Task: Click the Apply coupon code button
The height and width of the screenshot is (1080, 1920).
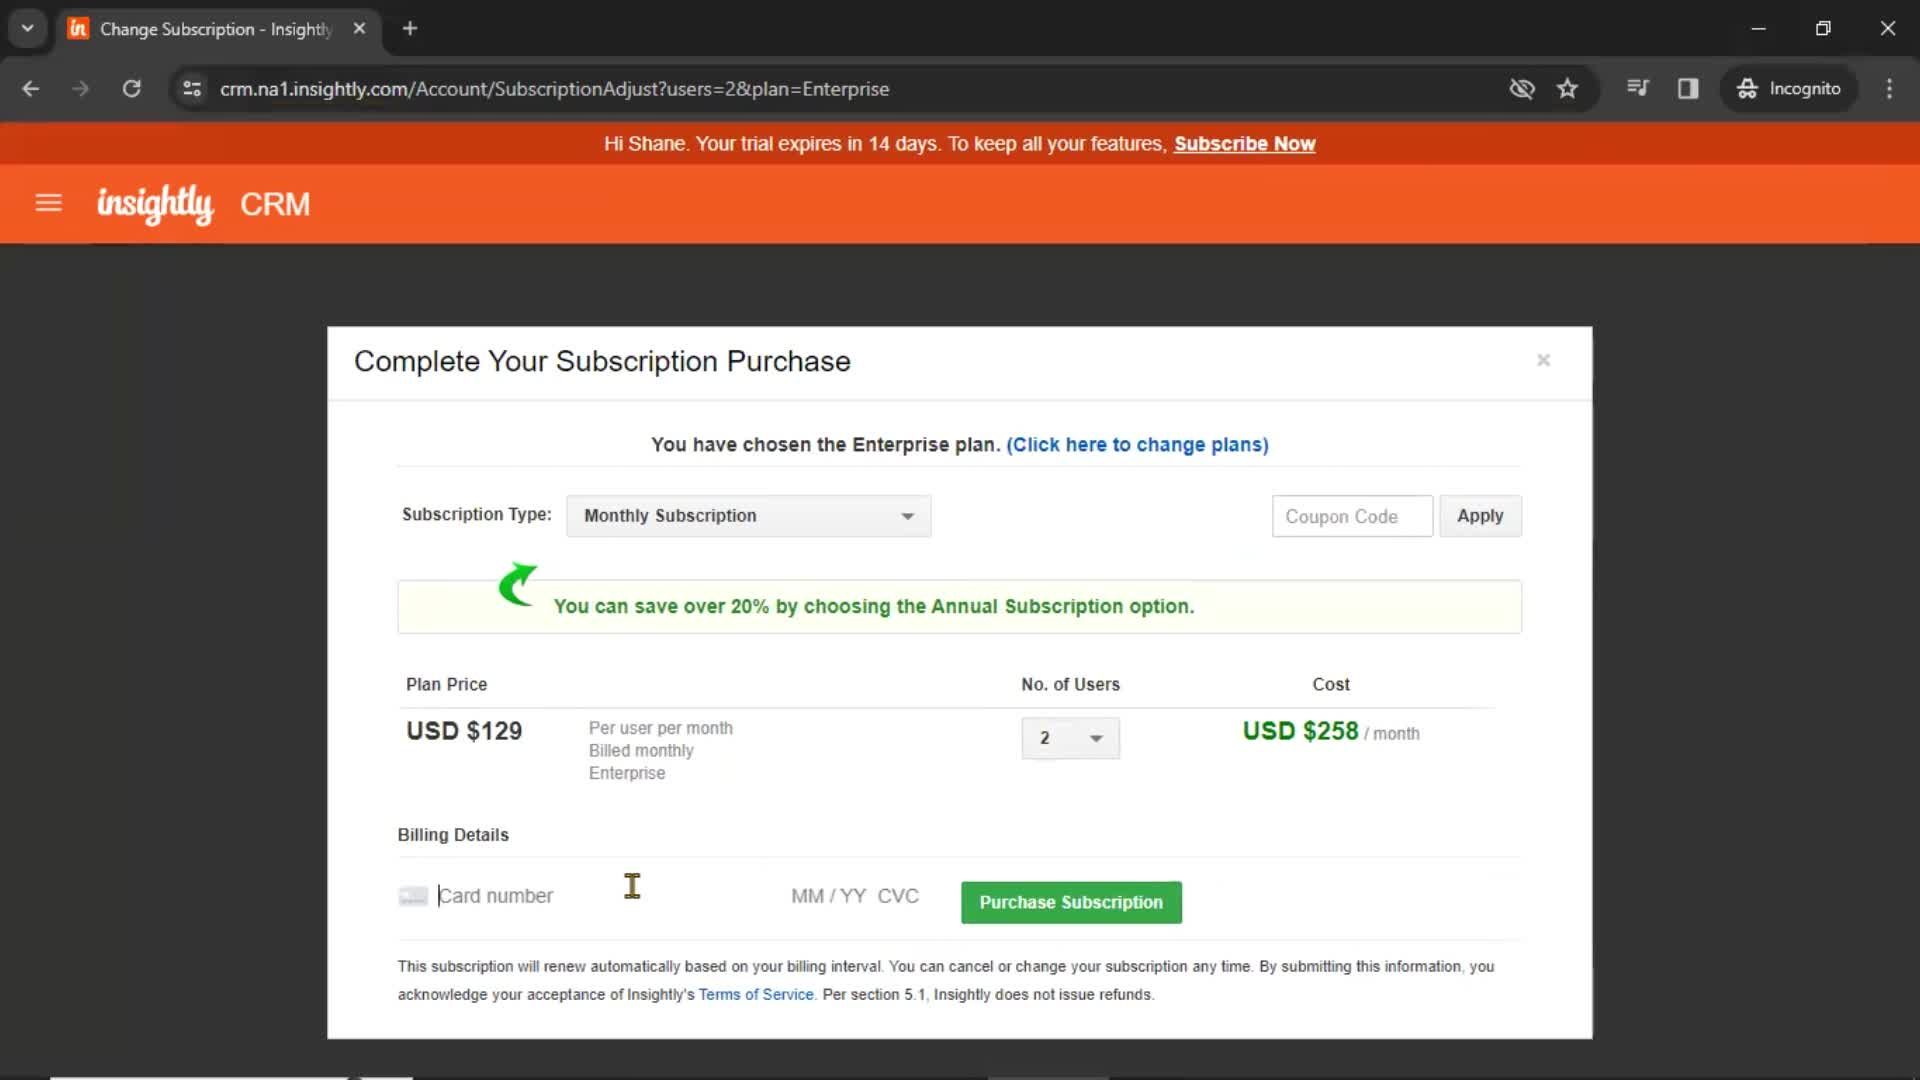Action: coord(1481,516)
